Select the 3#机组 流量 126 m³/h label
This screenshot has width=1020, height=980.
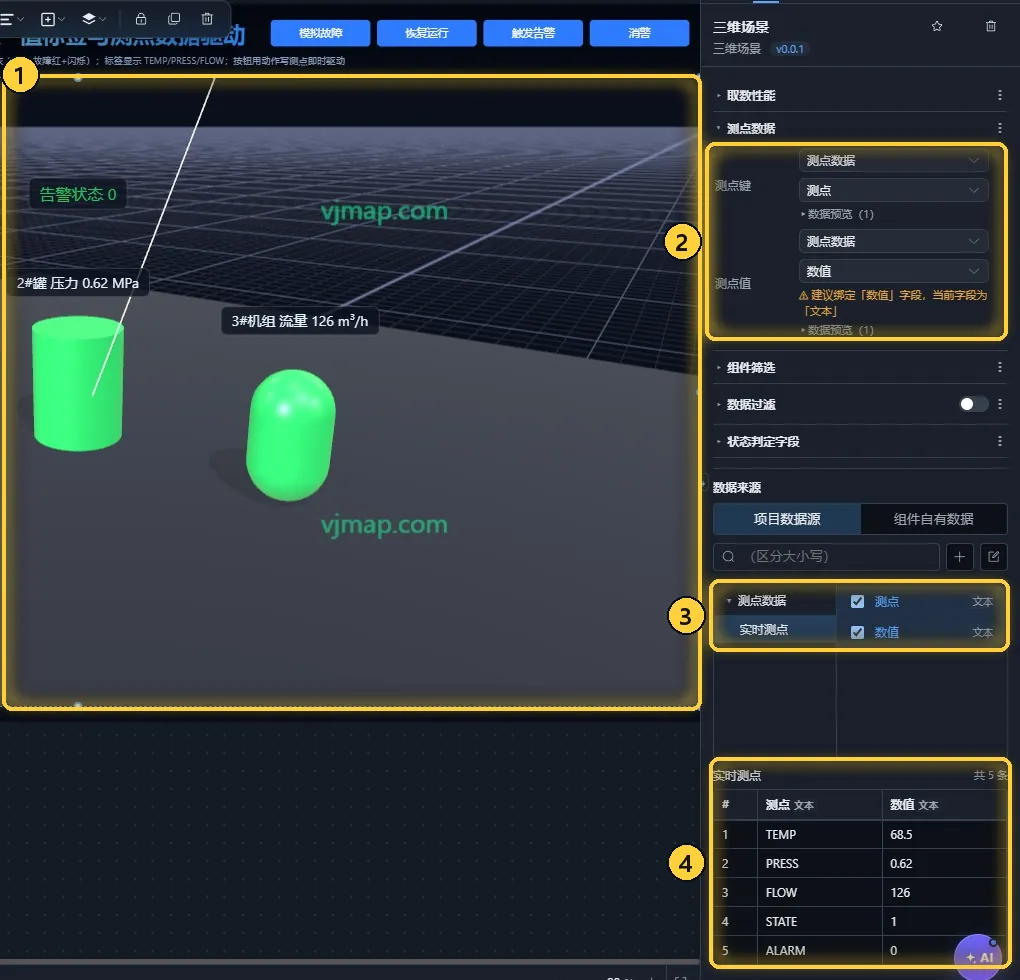[x=300, y=321]
